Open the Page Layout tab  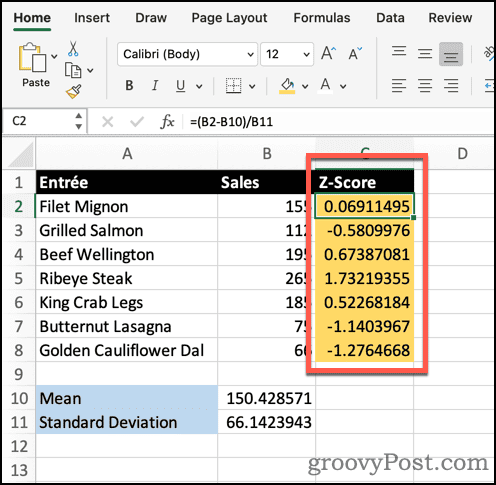(x=229, y=18)
